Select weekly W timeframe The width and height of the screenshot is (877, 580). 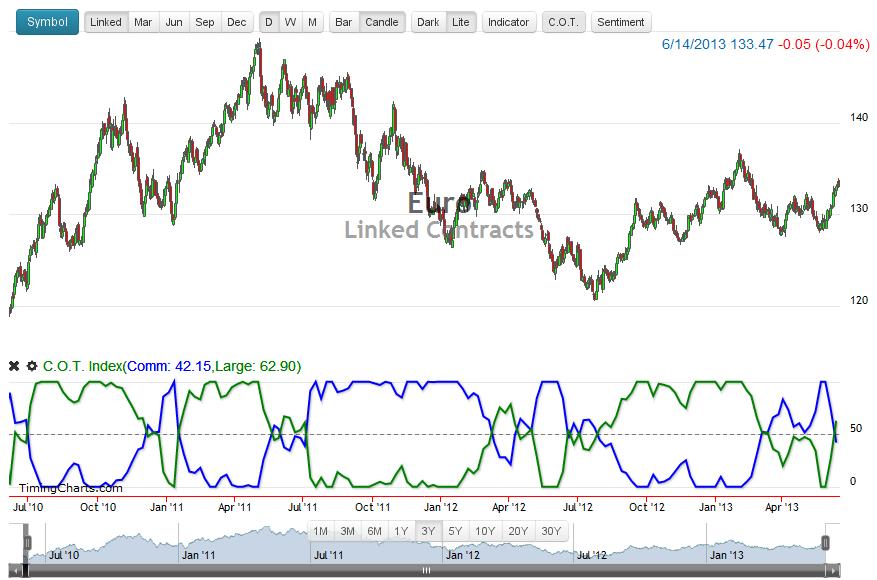point(290,22)
